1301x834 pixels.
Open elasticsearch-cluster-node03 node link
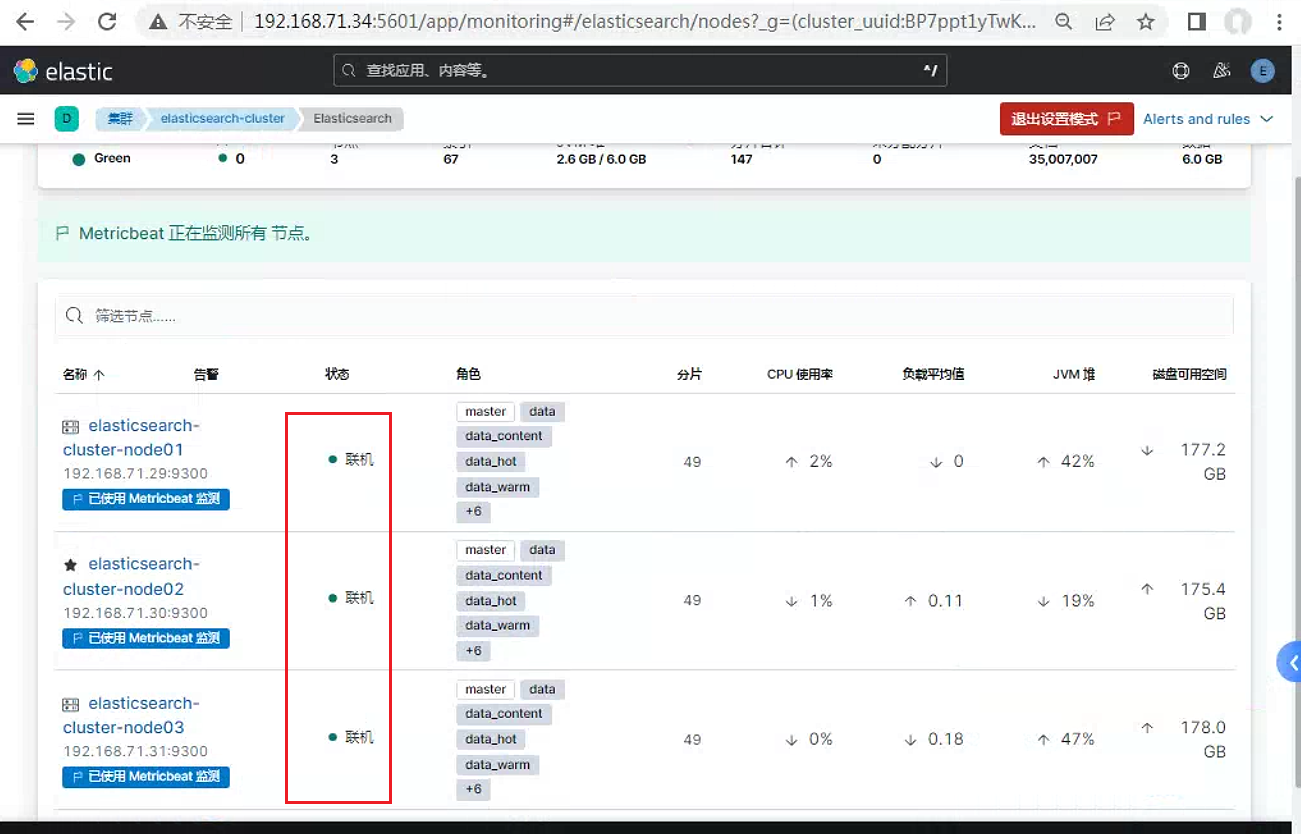coord(130,715)
